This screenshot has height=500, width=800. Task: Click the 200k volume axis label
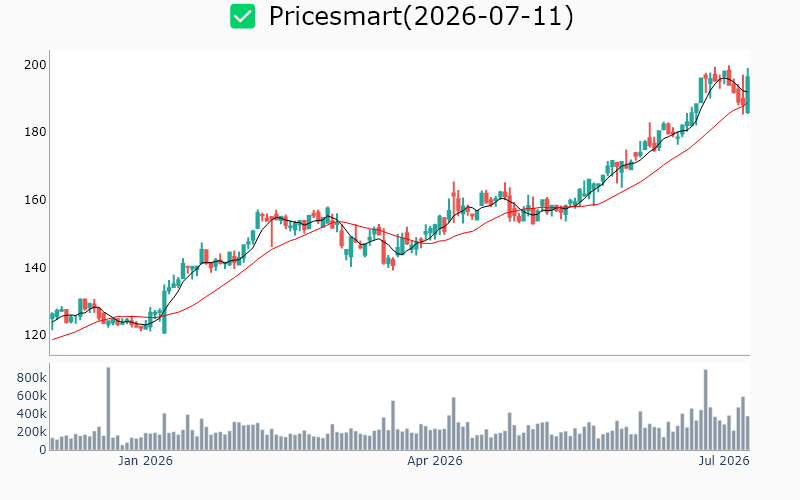[32, 432]
